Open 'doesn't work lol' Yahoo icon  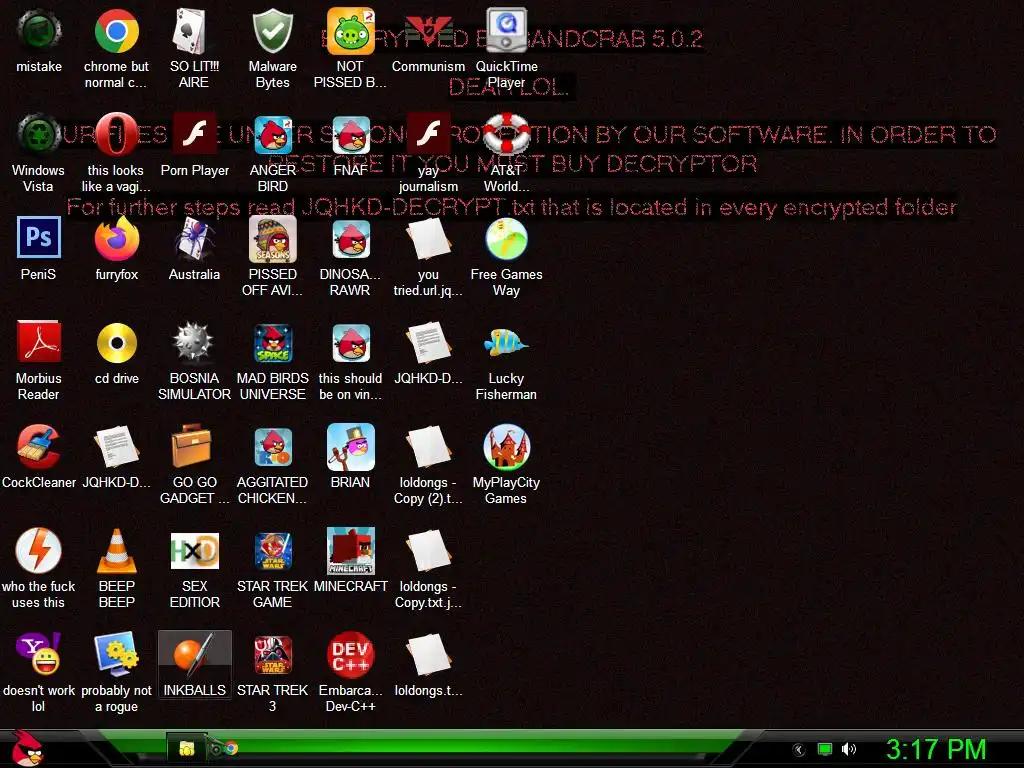pos(39,654)
